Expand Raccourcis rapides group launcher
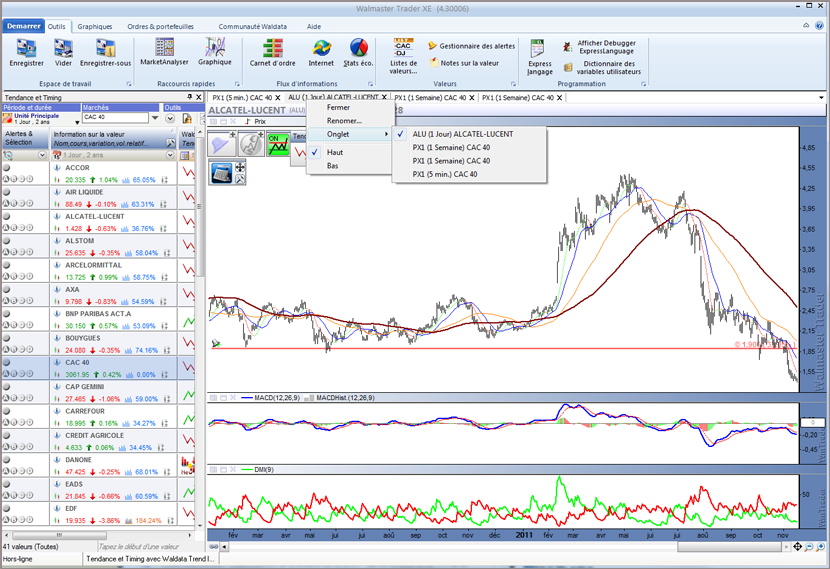Image resolution: width=830 pixels, height=569 pixels. [x=237, y=84]
